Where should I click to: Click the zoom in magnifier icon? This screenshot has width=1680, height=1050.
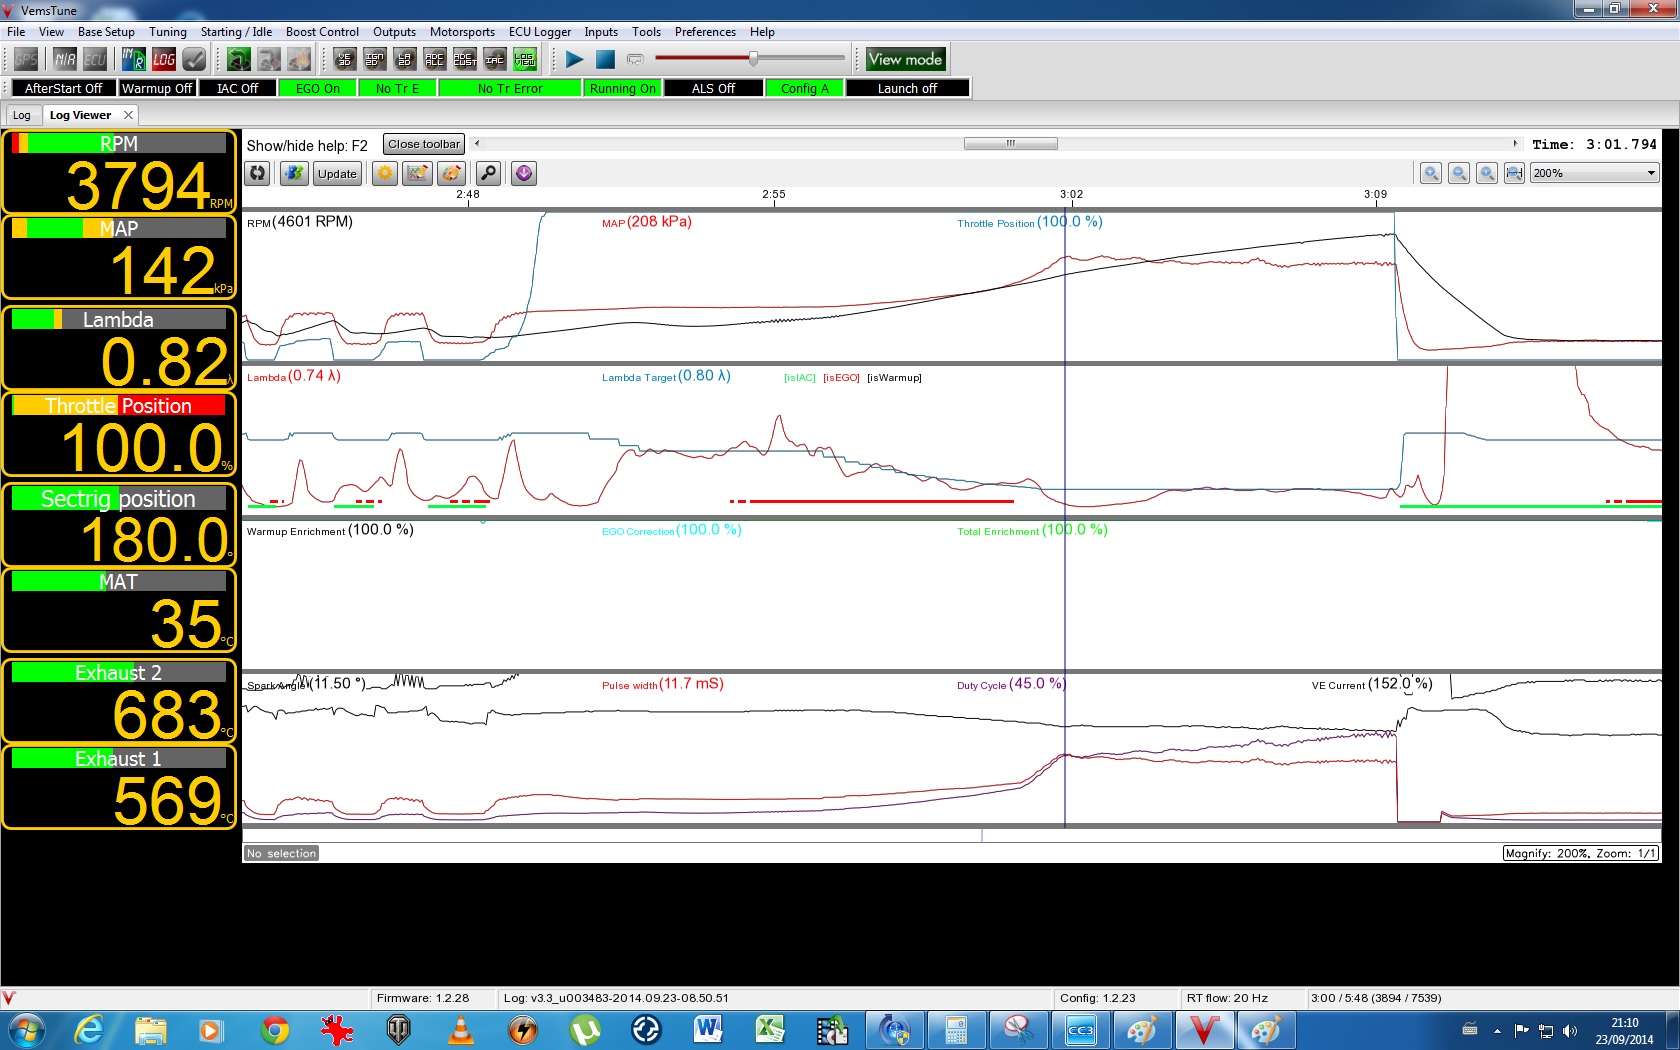(1431, 174)
